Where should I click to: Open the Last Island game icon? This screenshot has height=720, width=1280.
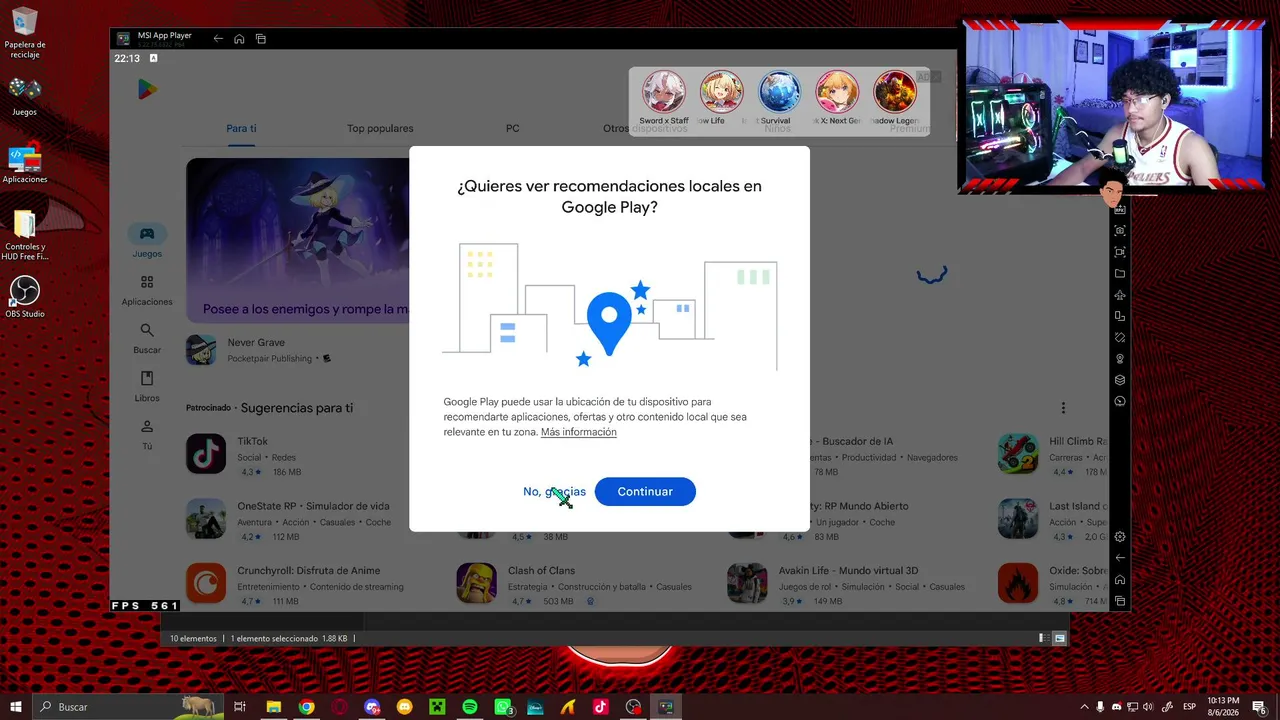(1018, 519)
